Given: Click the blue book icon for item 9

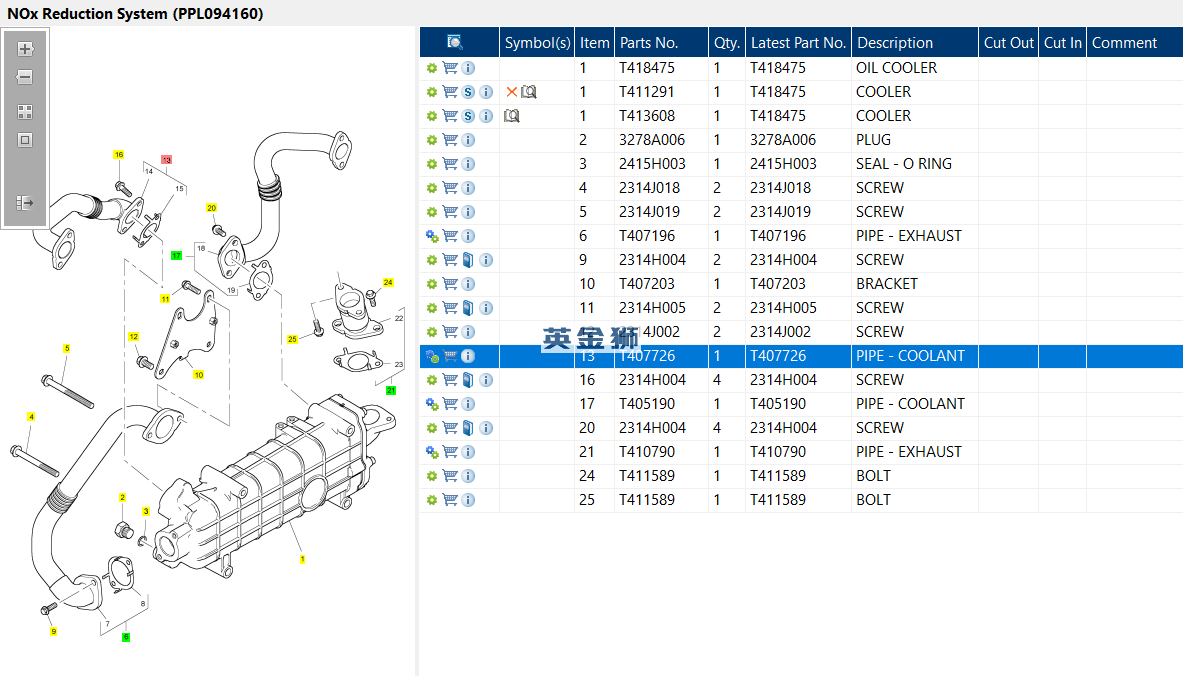Looking at the screenshot, I should pos(469,260).
